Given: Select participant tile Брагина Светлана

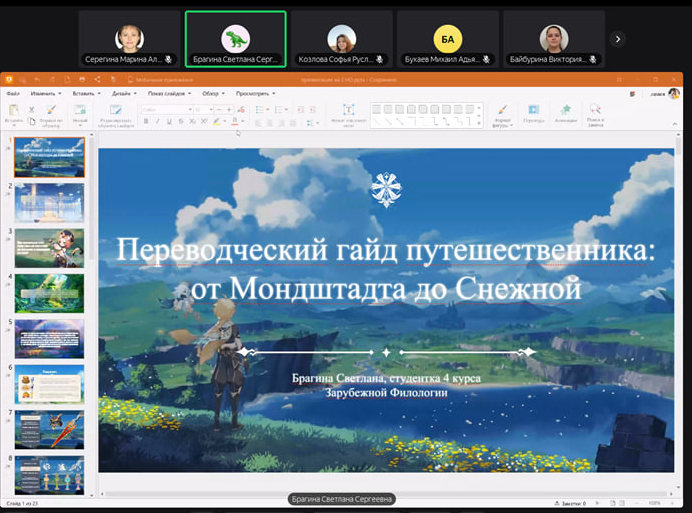Looking at the screenshot, I should pyautogui.click(x=236, y=39).
